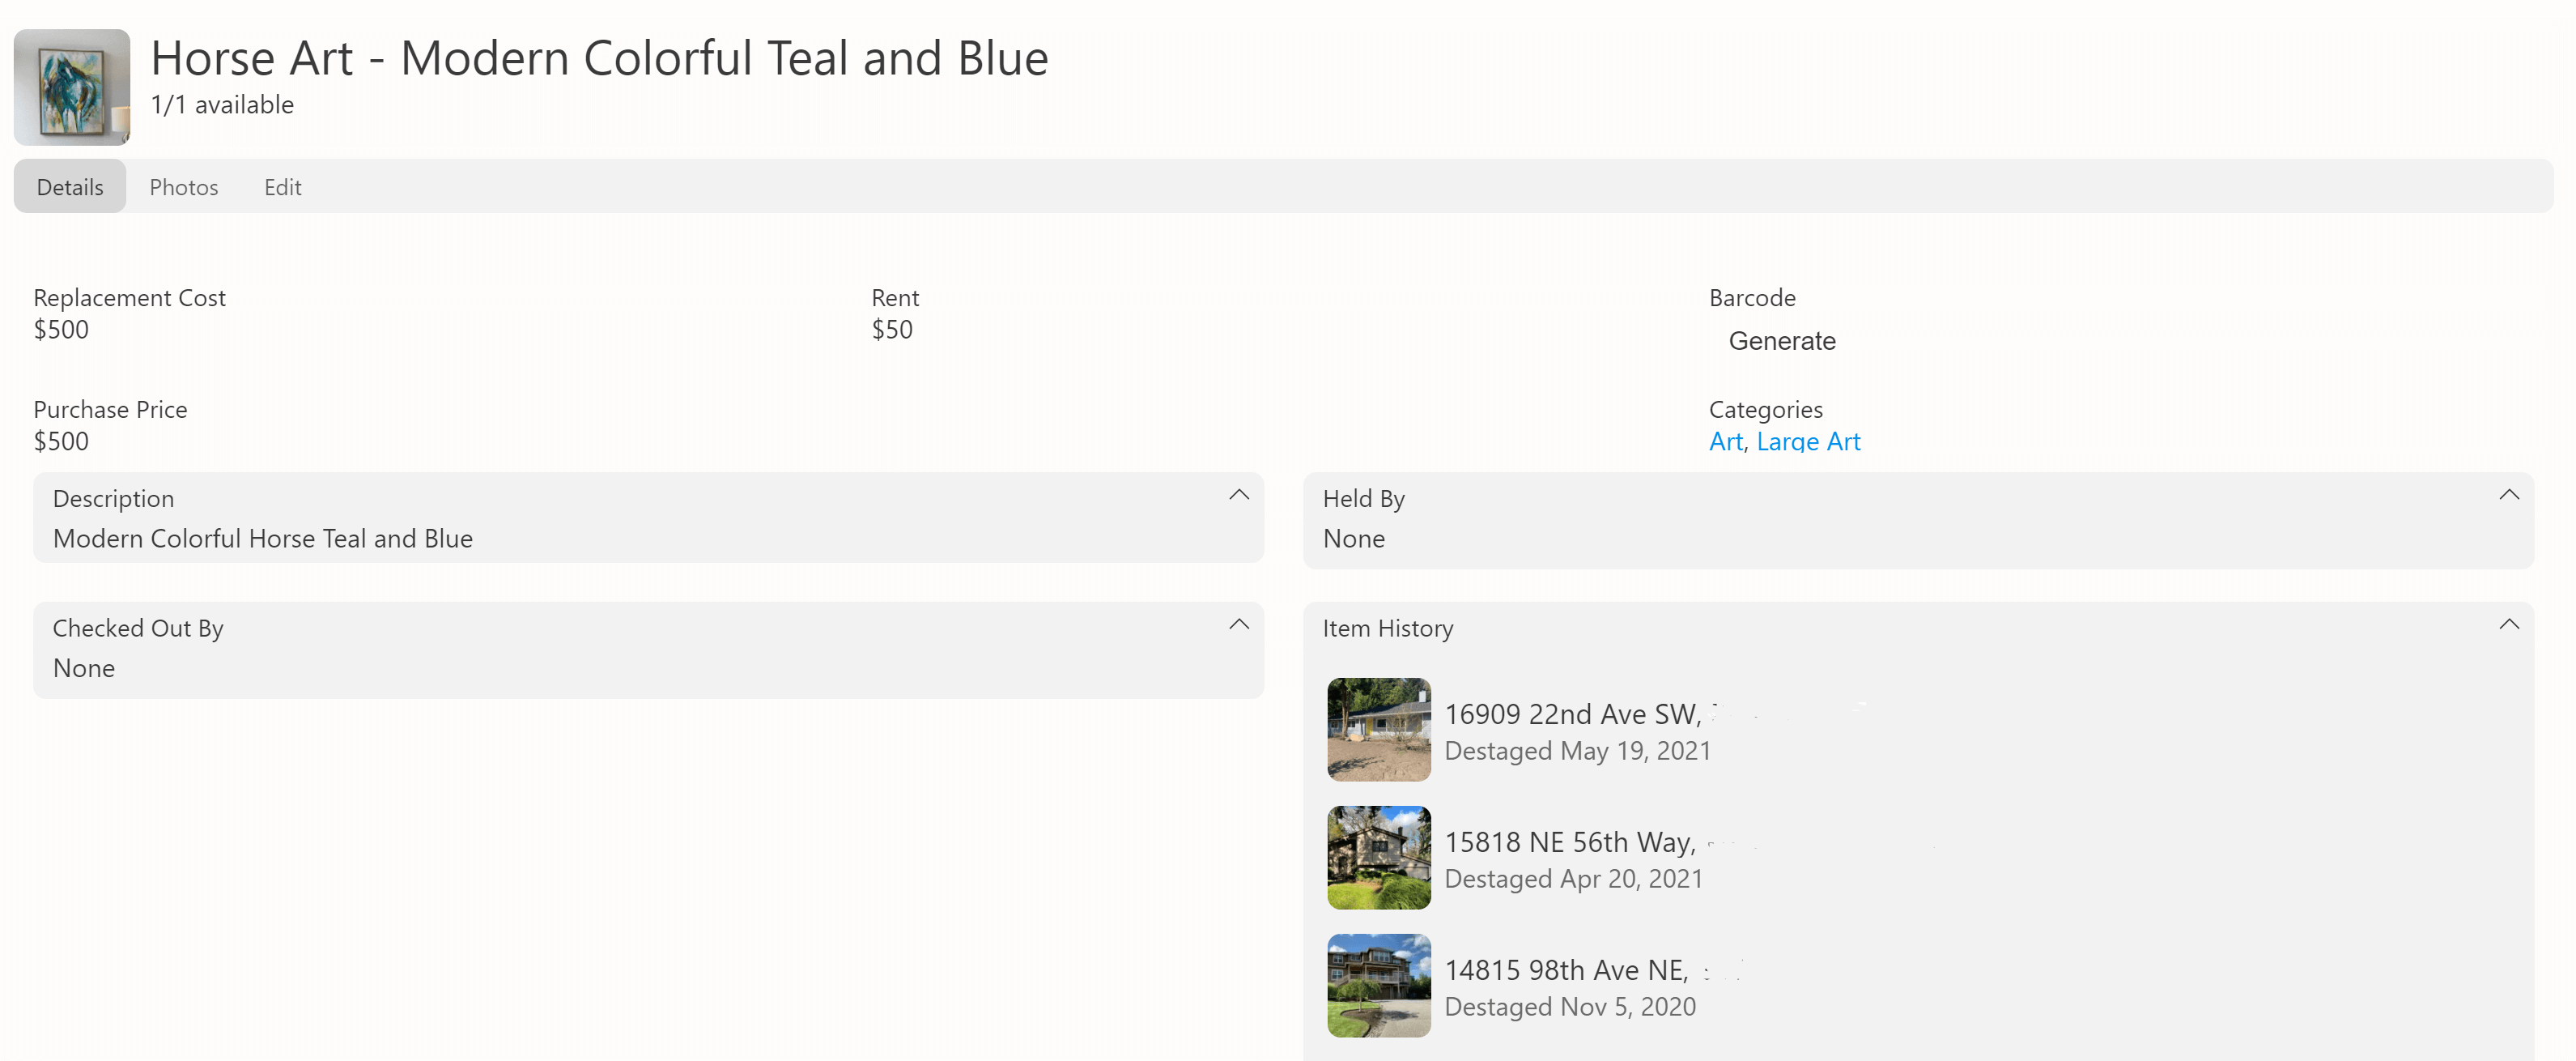Viewport: 2576px width, 1061px height.
Task: Go to the Edit tab
Action: (282, 187)
